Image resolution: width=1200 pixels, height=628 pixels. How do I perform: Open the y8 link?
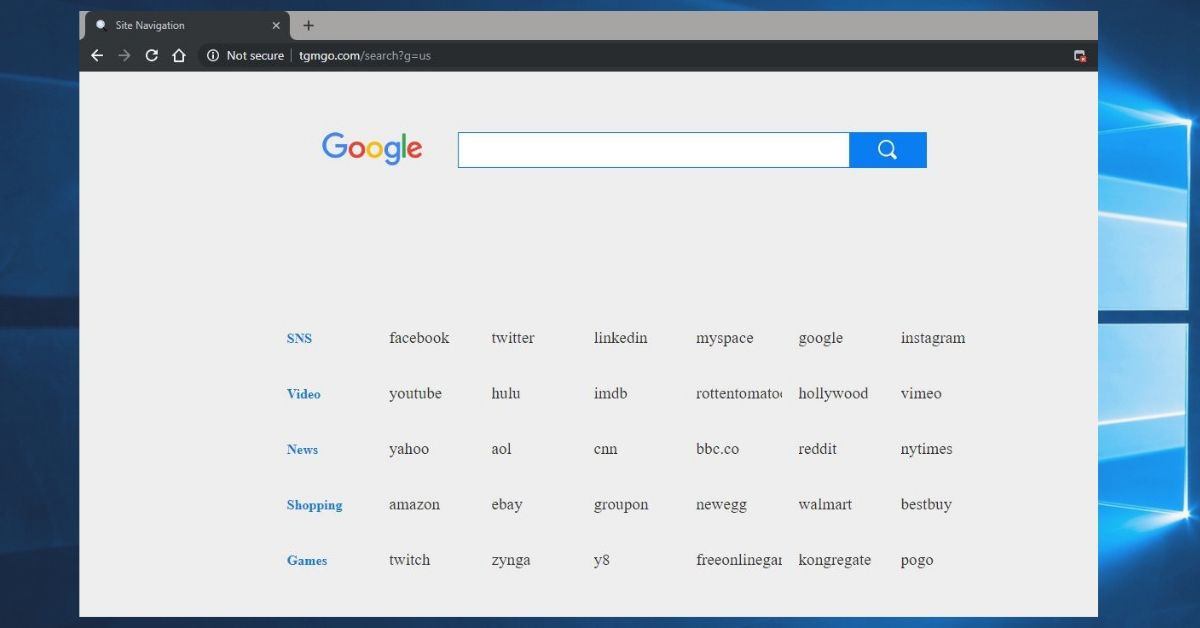pyautogui.click(x=602, y=561)
